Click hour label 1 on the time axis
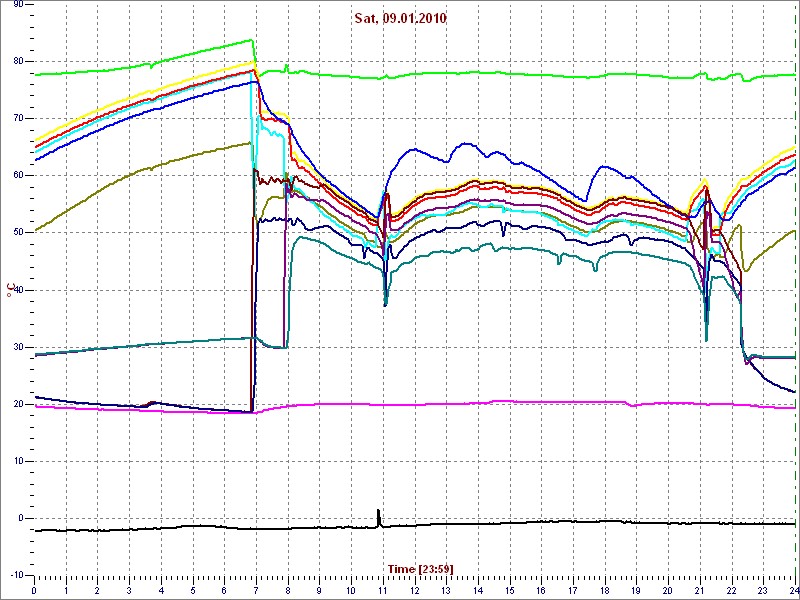 (x=66, y=591)
